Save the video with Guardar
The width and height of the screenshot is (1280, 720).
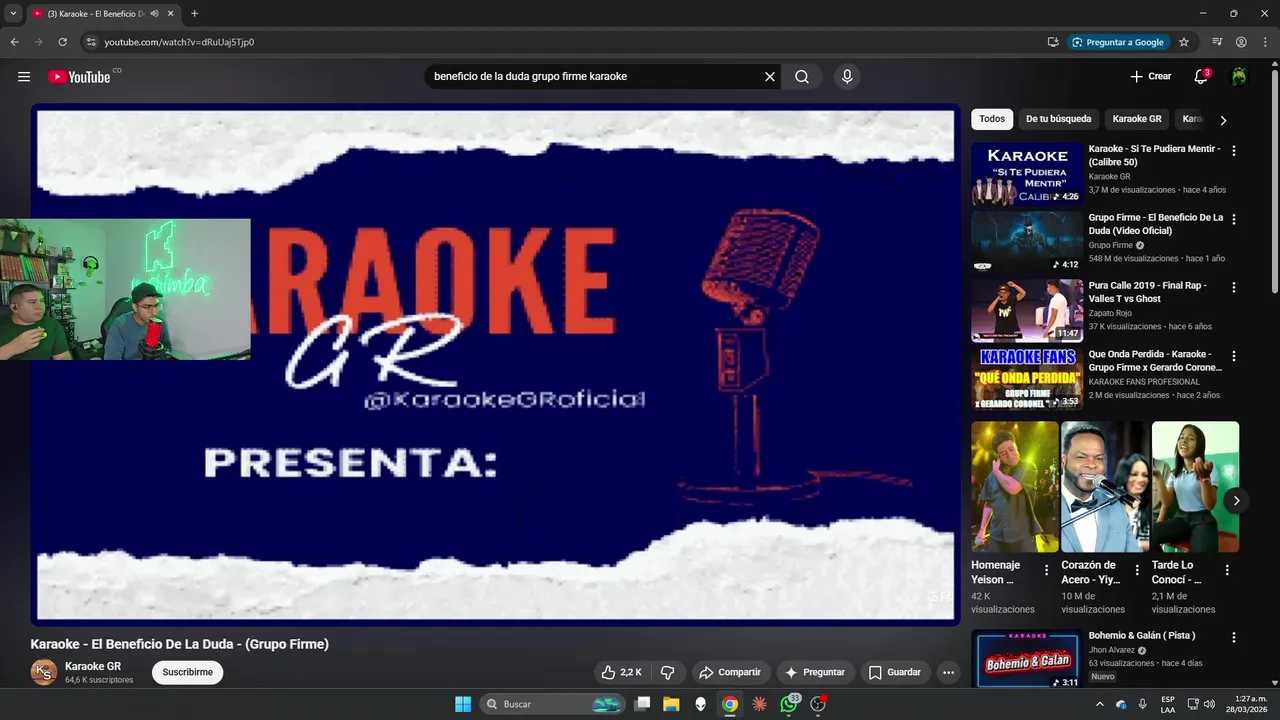895,672
